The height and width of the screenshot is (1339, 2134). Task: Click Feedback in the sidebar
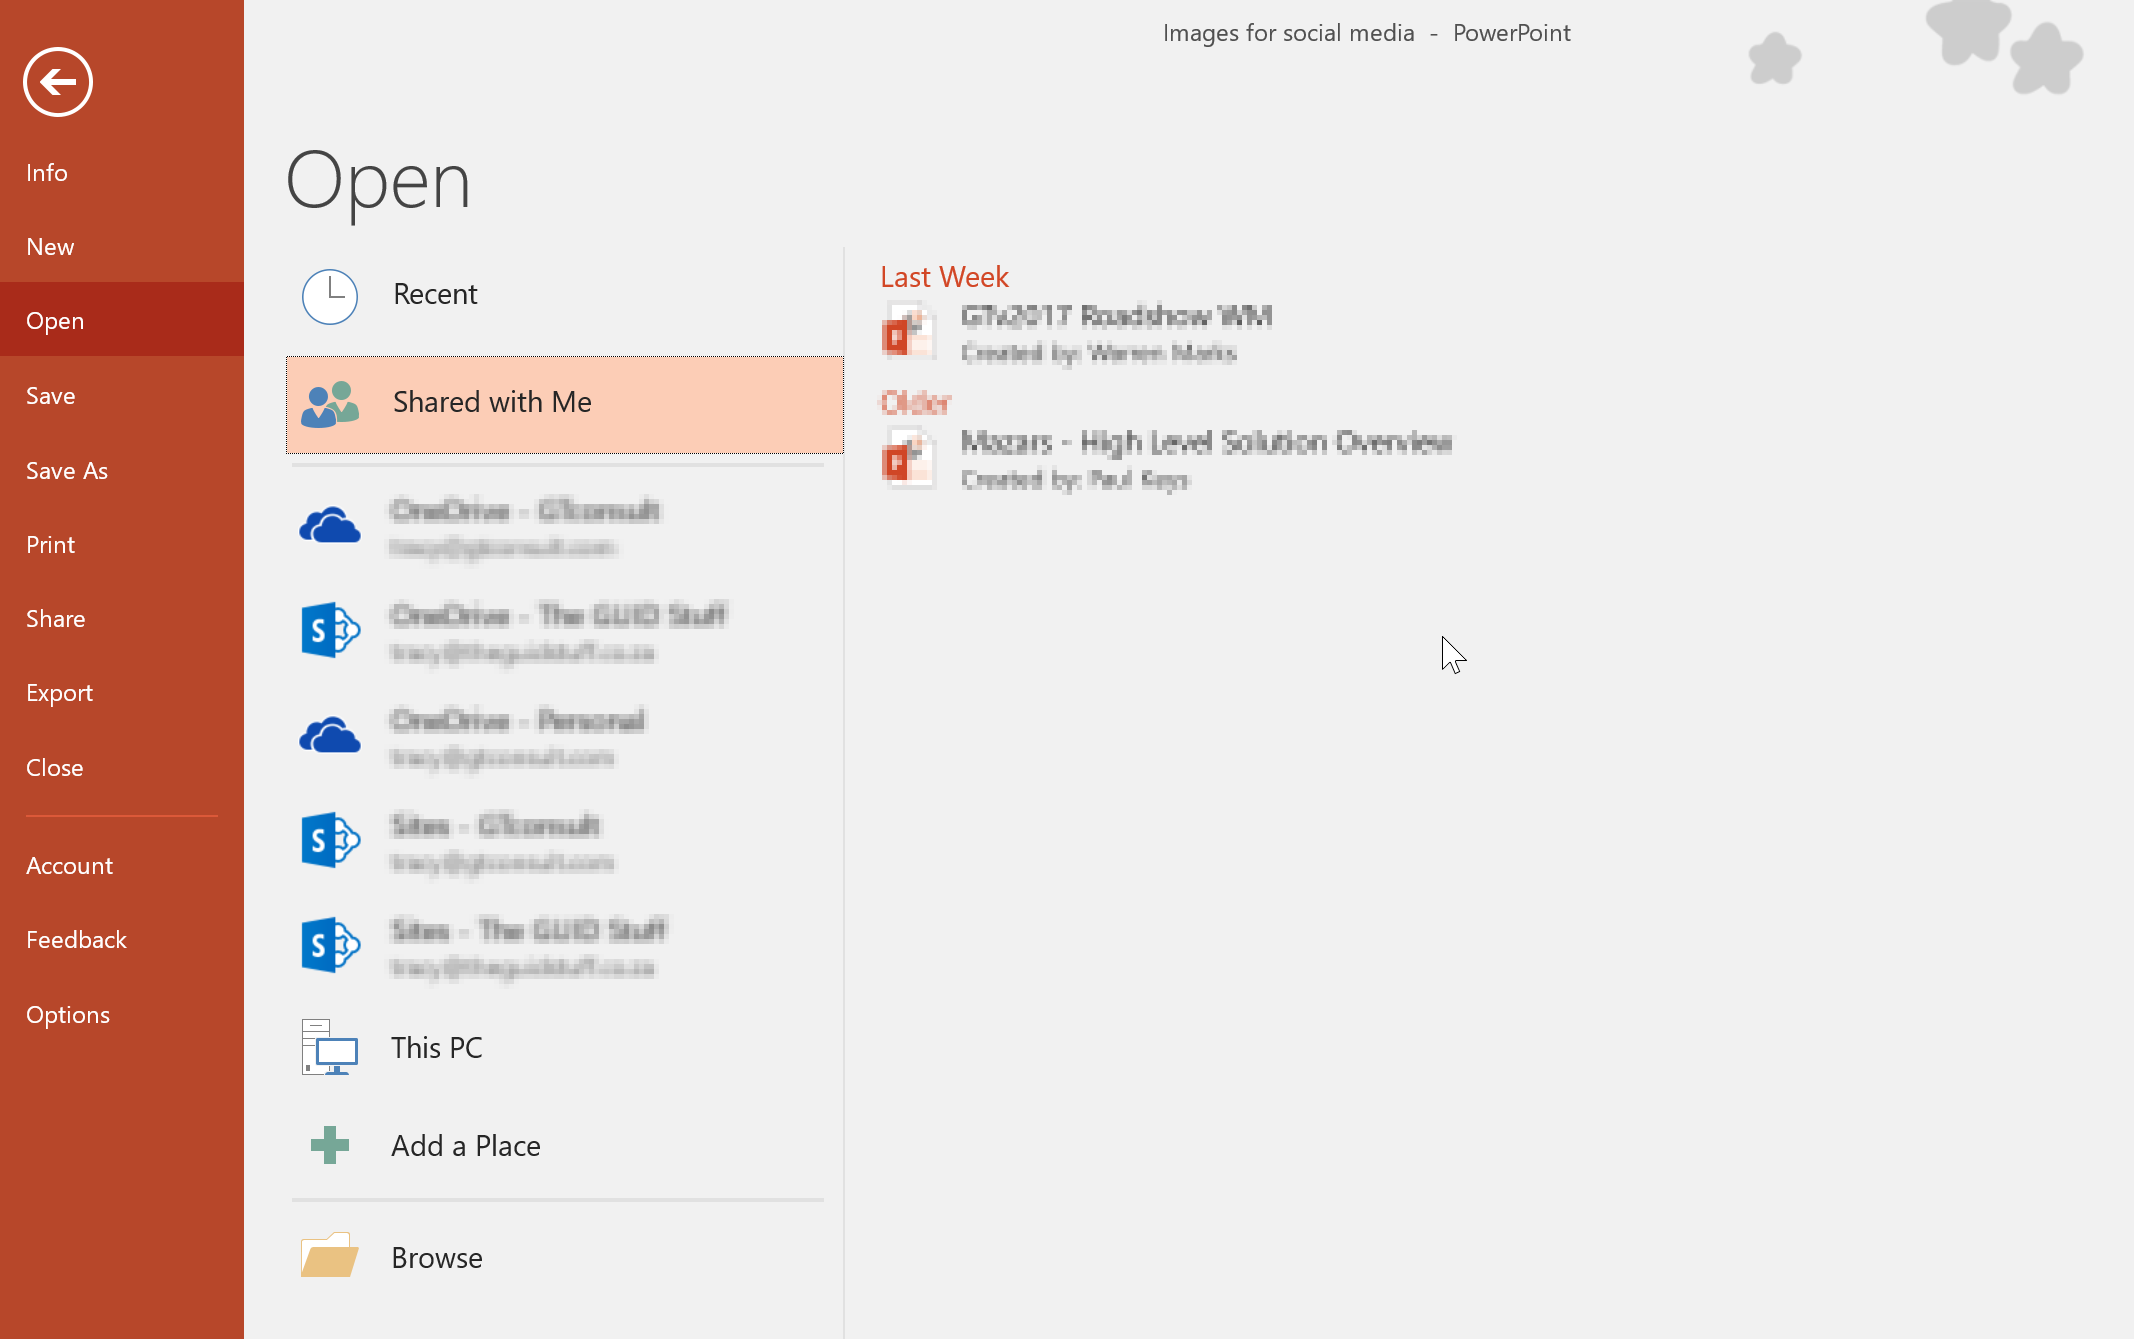(x=76, y=940)
